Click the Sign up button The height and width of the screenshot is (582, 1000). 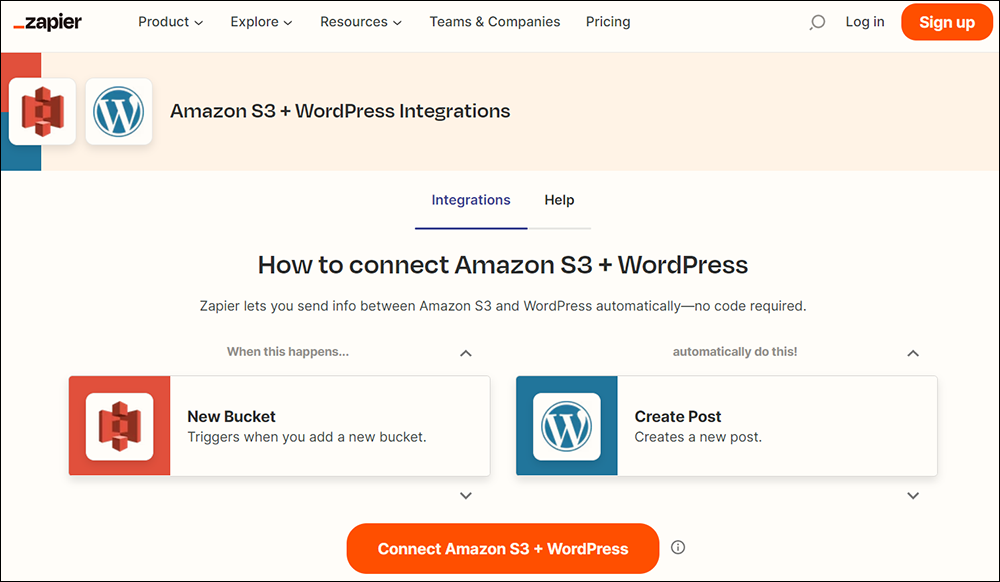tap(946, 22)
